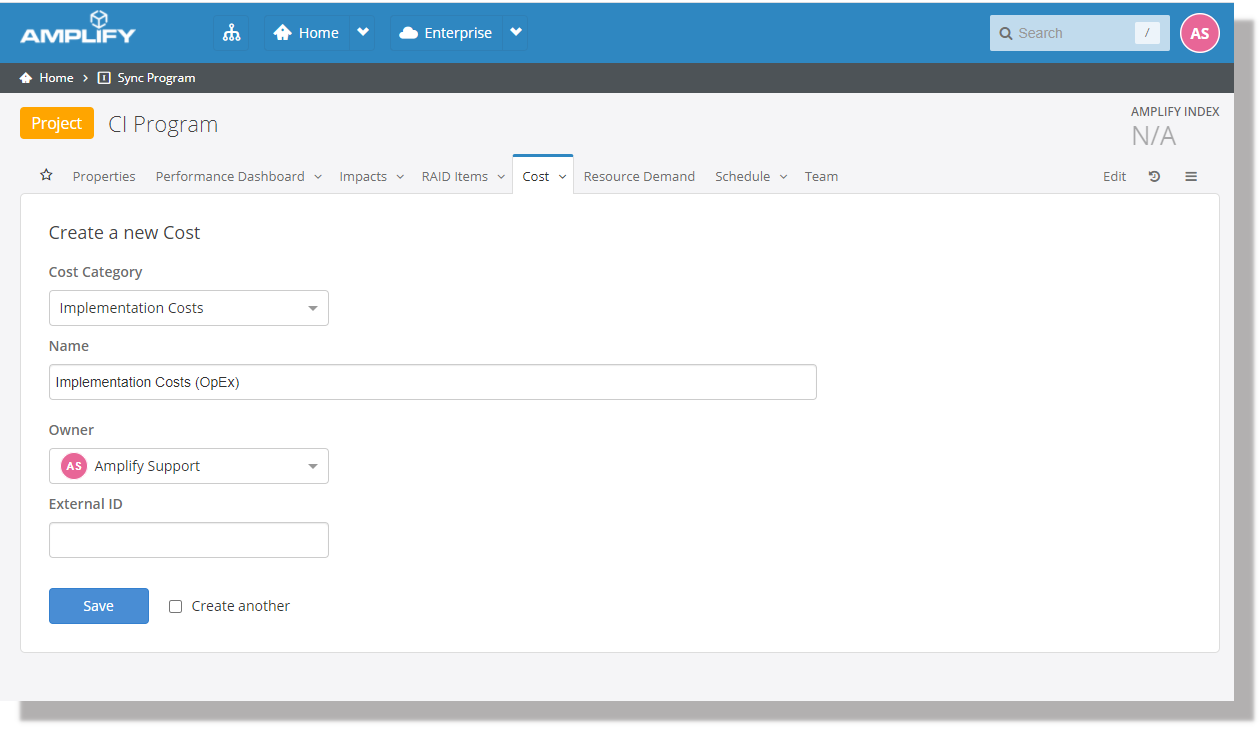Click the Name text field
The height and width of the screenshot is (739, 1260).
pos(432,382)
